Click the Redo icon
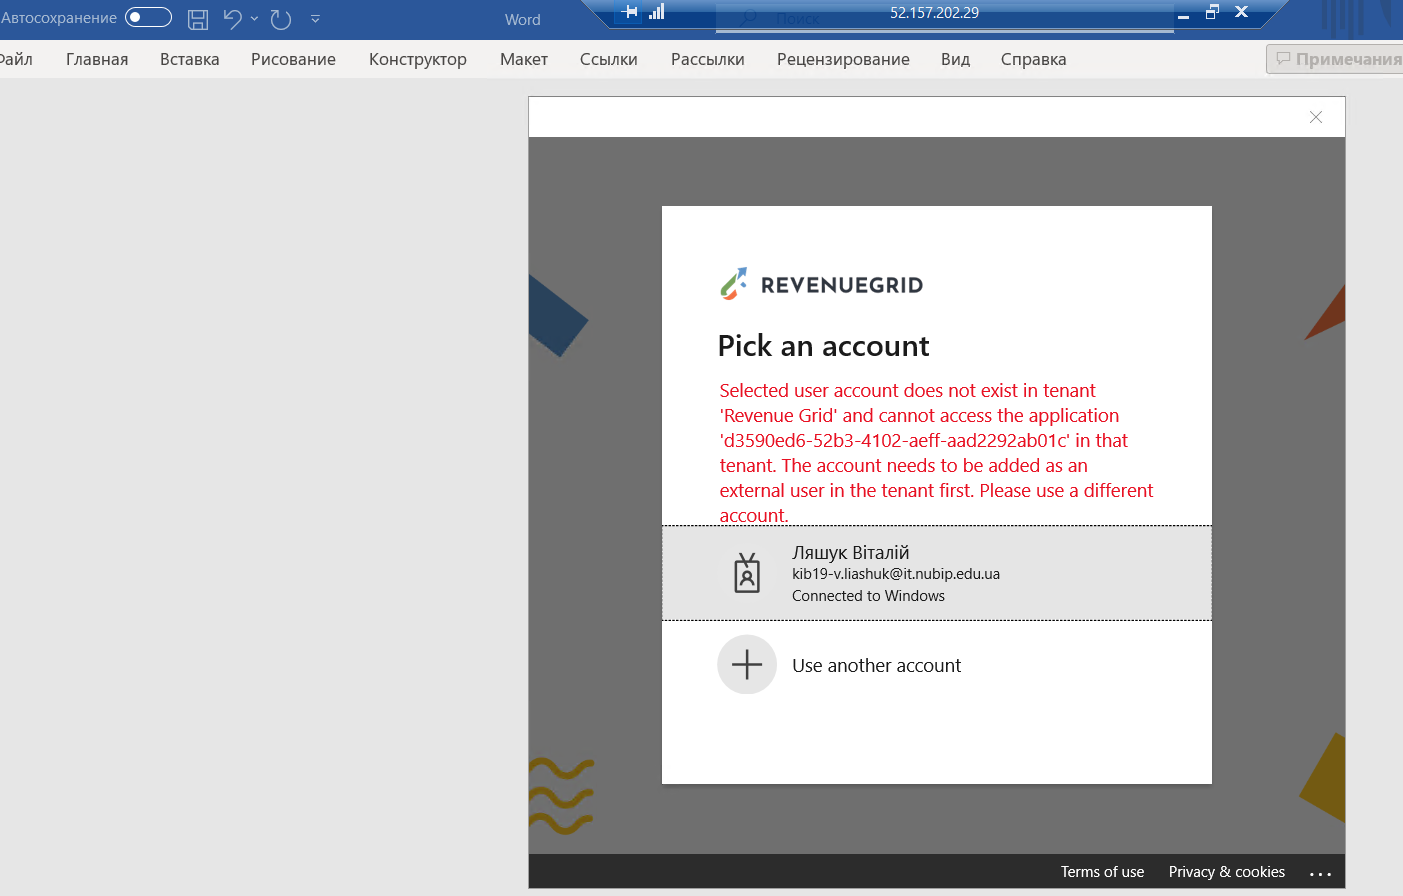Screen dimensions: 1403x896 pos(280,18)
